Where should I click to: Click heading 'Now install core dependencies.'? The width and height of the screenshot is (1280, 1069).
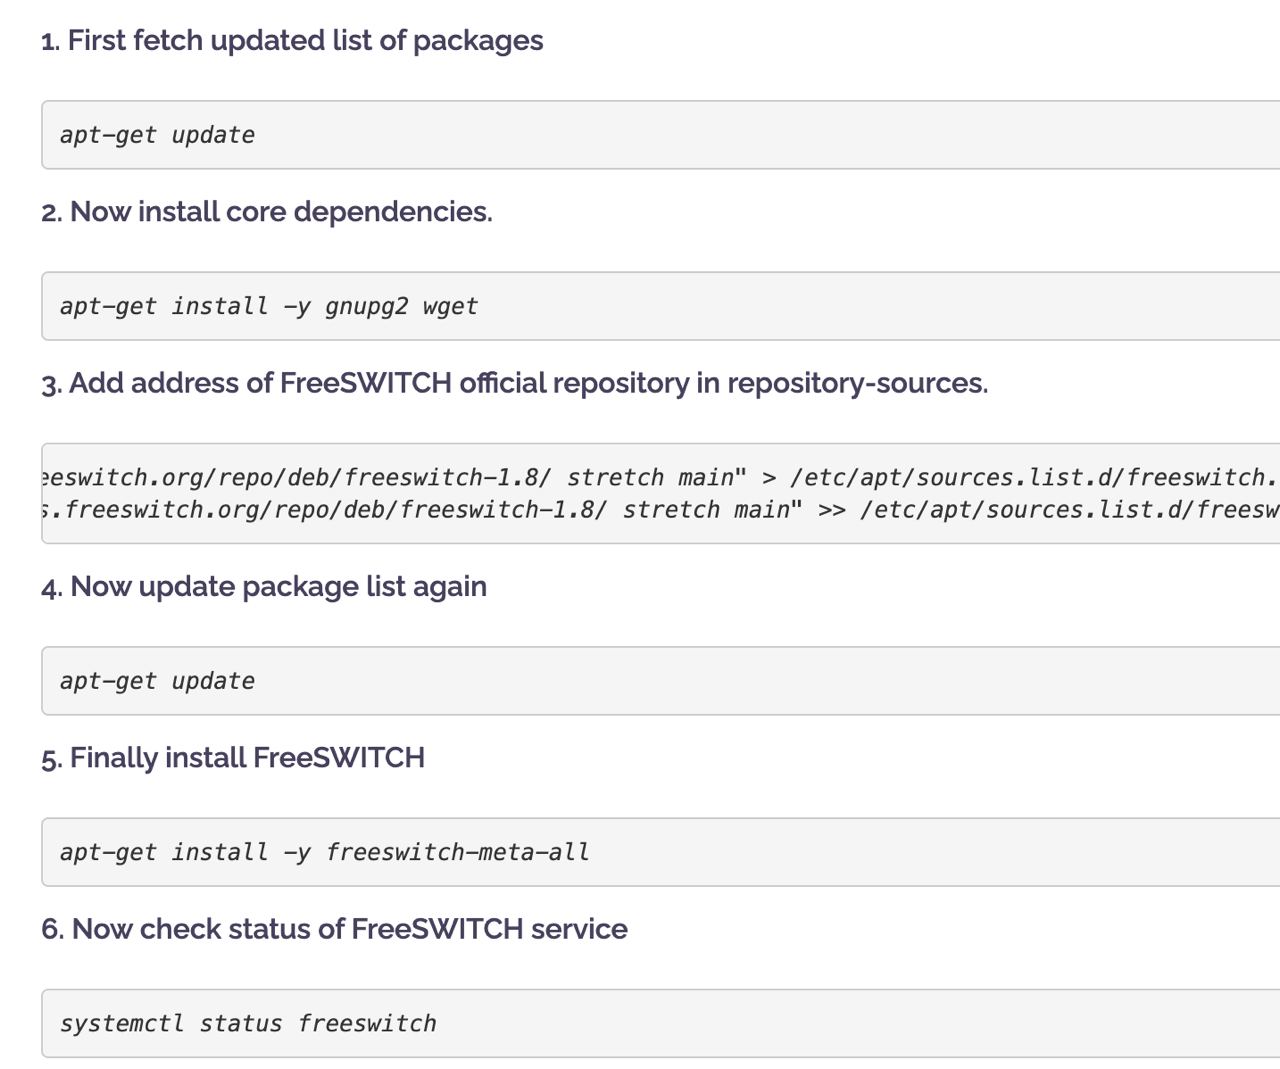(267, 212)
